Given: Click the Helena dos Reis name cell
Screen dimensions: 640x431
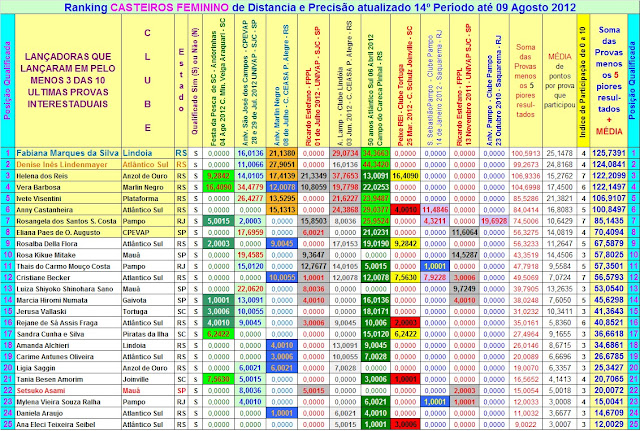Looking at the screenshot, I should (x=68, y=176).
